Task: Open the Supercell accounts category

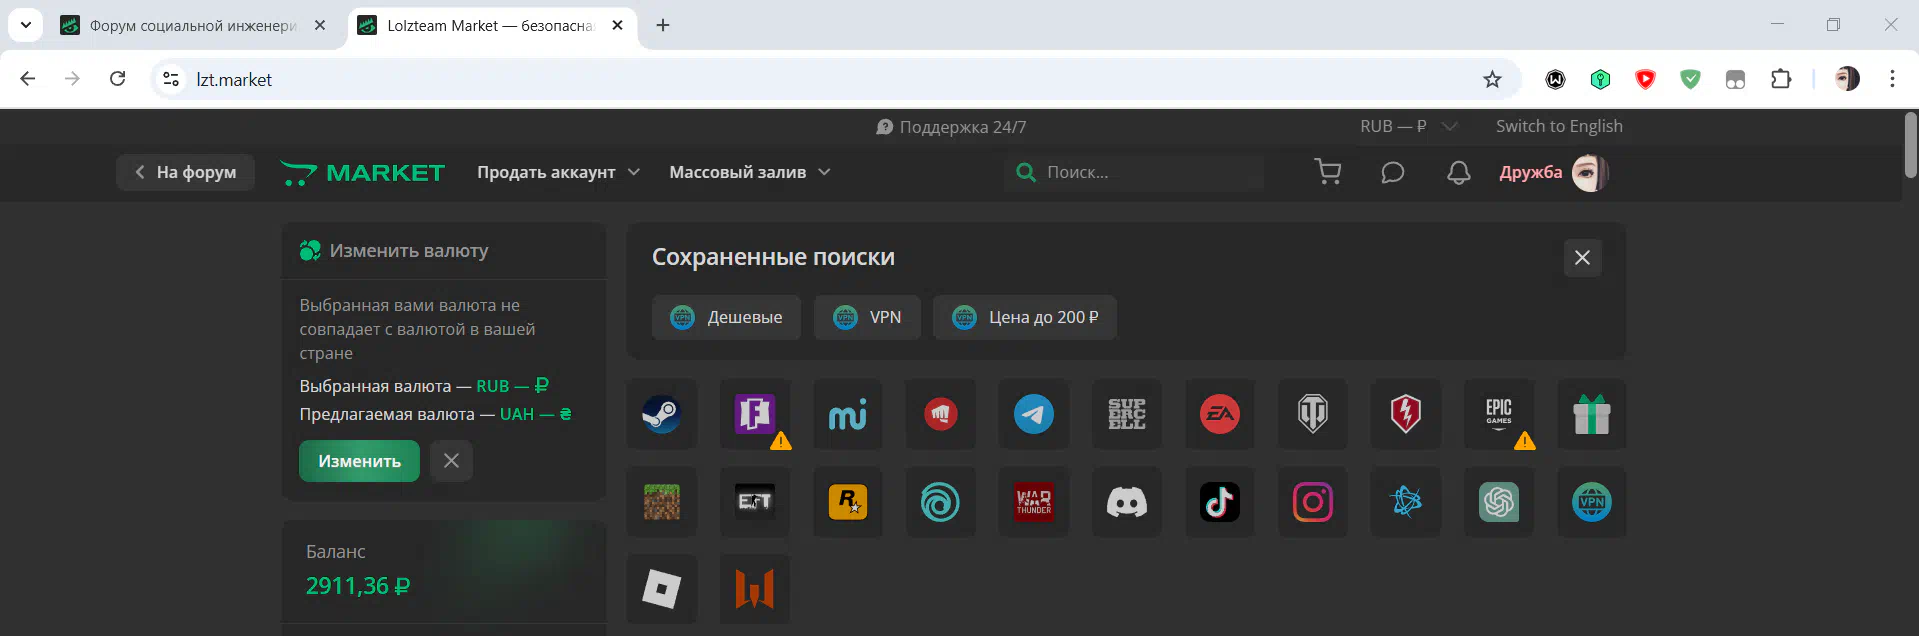Action: (1127, 414)
